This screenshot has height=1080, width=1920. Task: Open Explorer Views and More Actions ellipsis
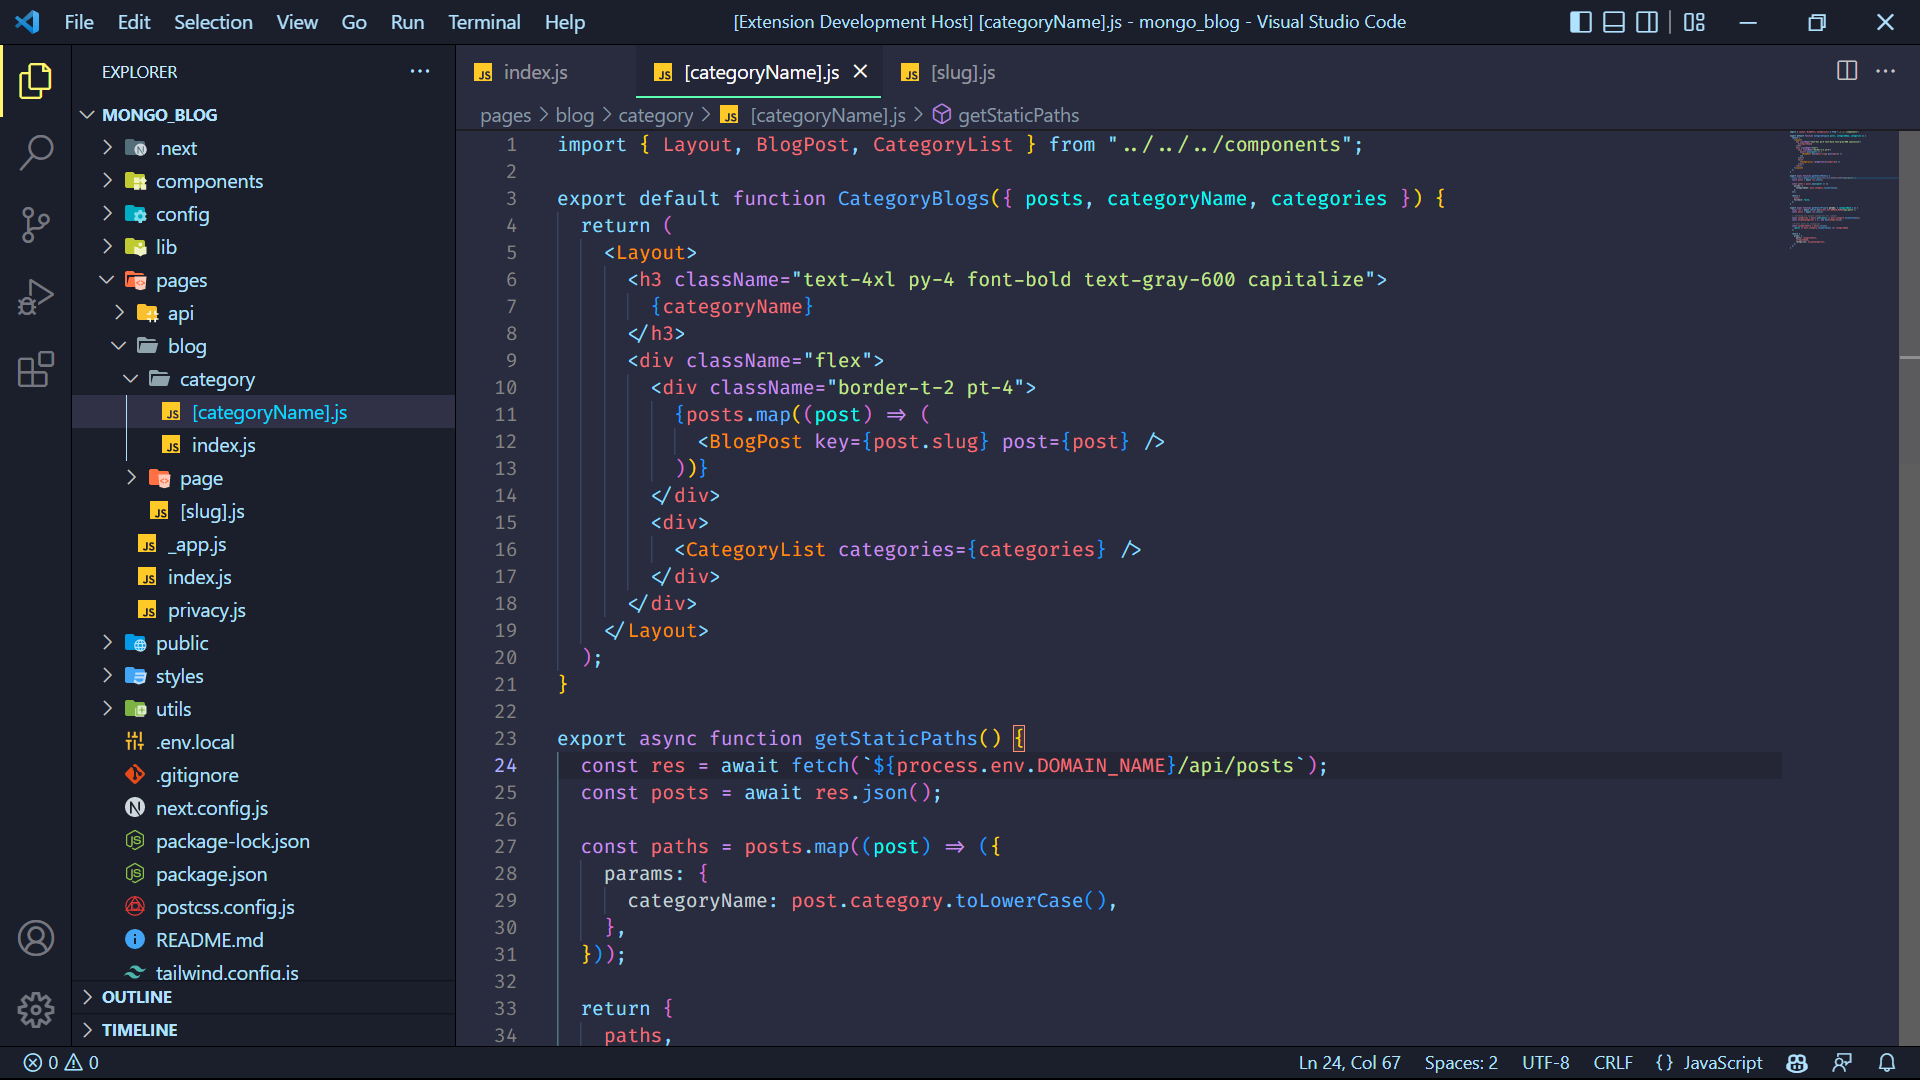420,71
